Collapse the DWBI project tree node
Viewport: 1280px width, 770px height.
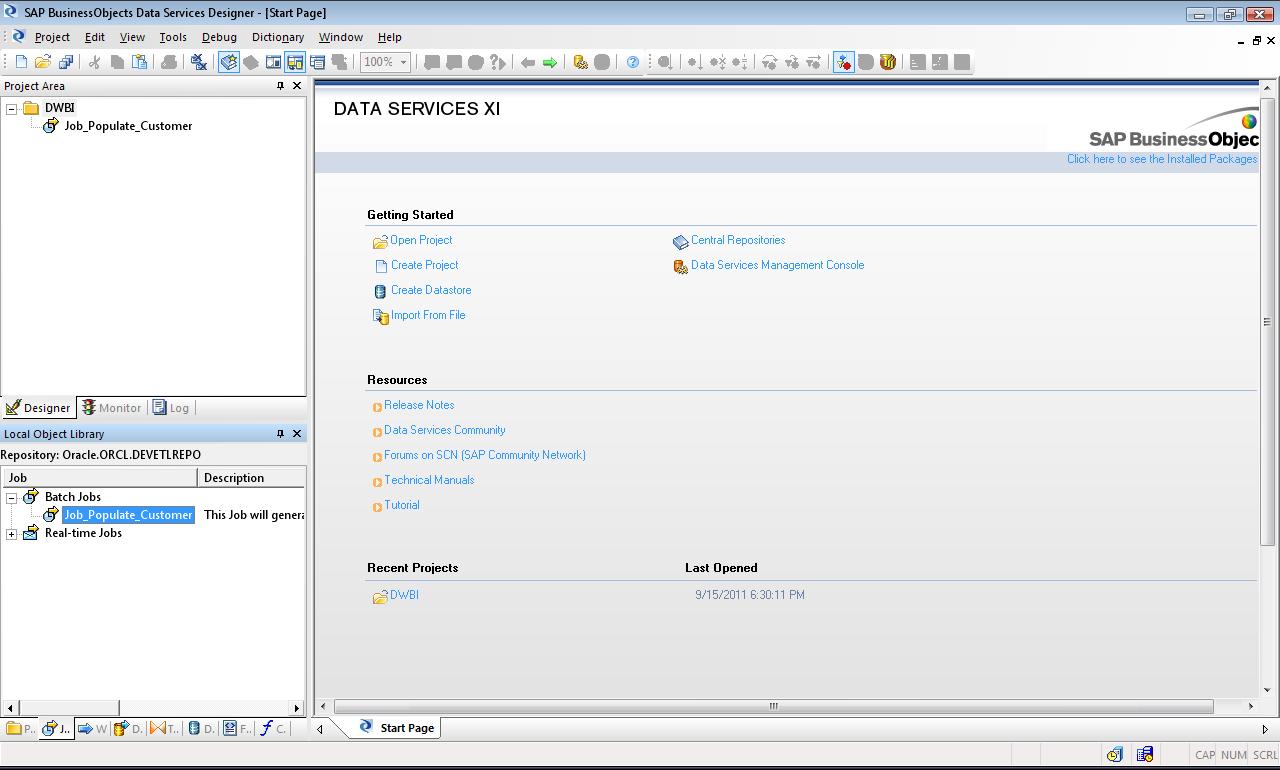tap(12, 108)
